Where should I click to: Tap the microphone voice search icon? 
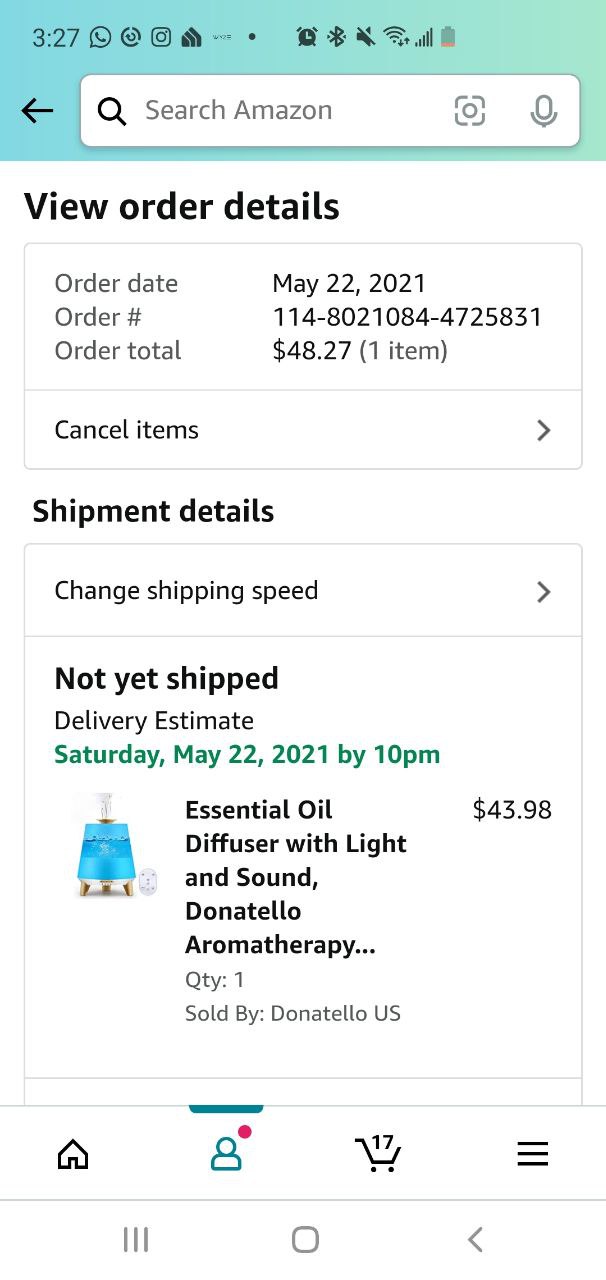[x=543, y=111]
